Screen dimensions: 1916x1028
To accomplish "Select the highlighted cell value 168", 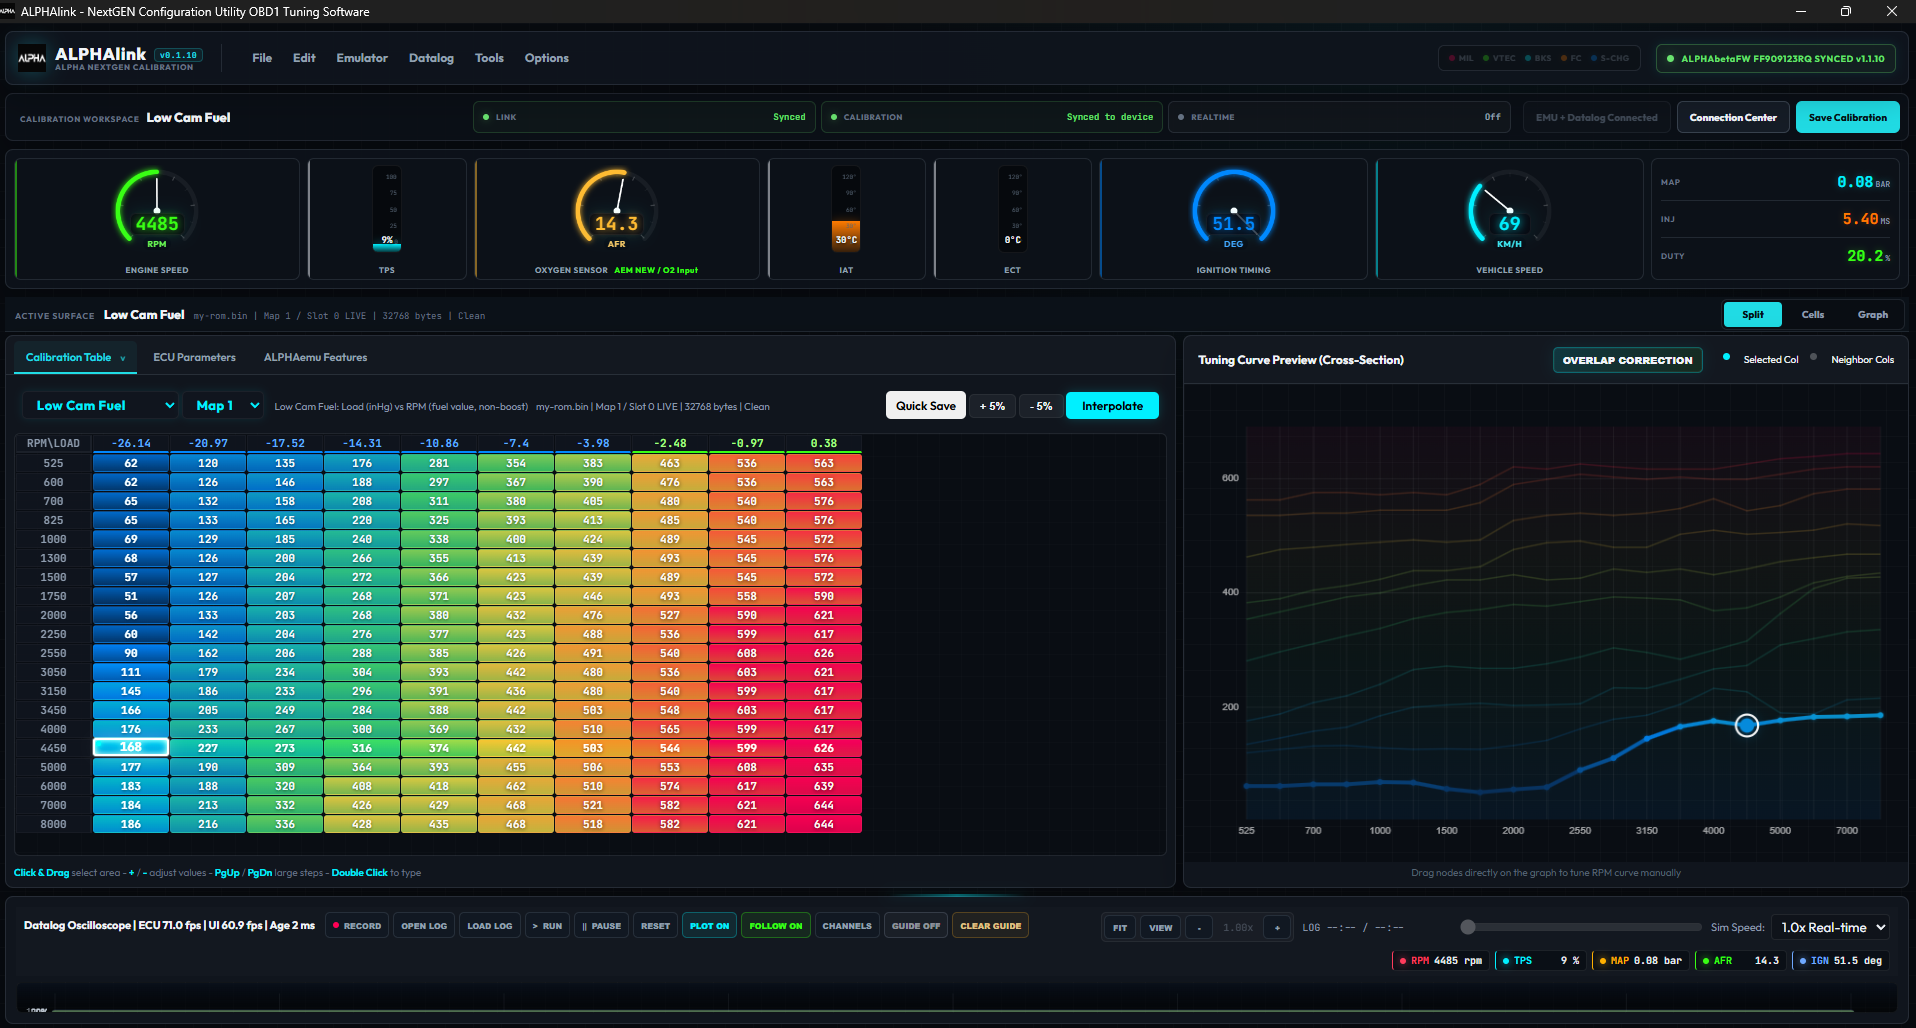I will coord(131,748).
